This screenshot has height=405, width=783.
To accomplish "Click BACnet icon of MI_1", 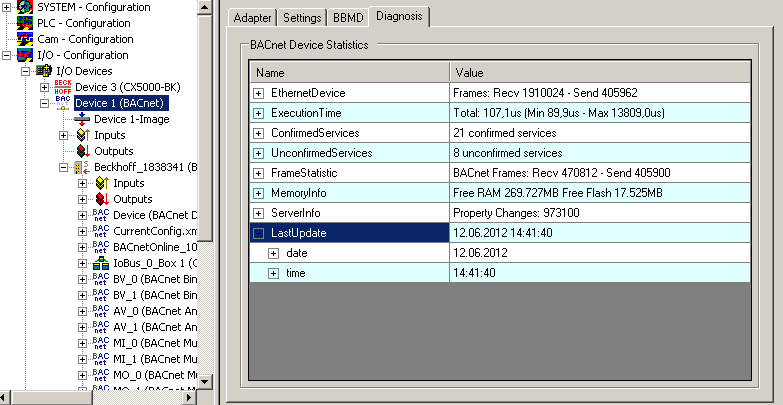I will coord(101,359).
